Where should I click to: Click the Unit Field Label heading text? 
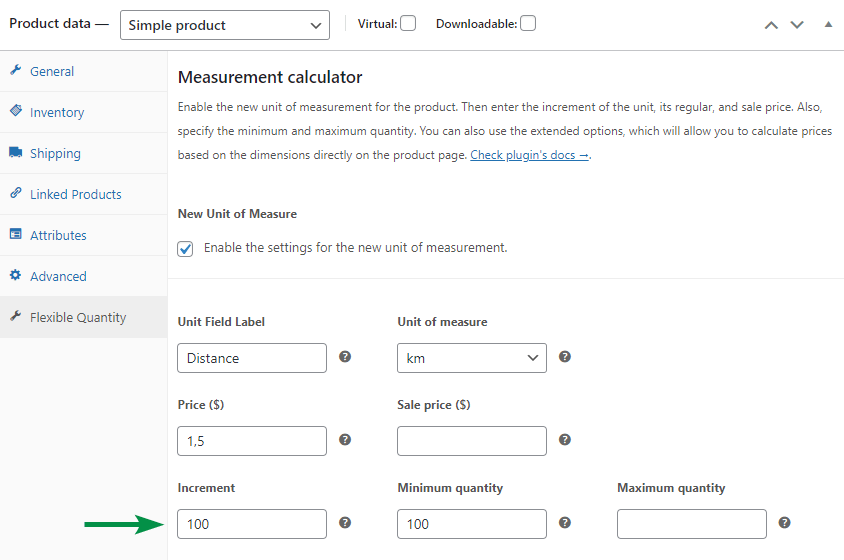point(221,322)
